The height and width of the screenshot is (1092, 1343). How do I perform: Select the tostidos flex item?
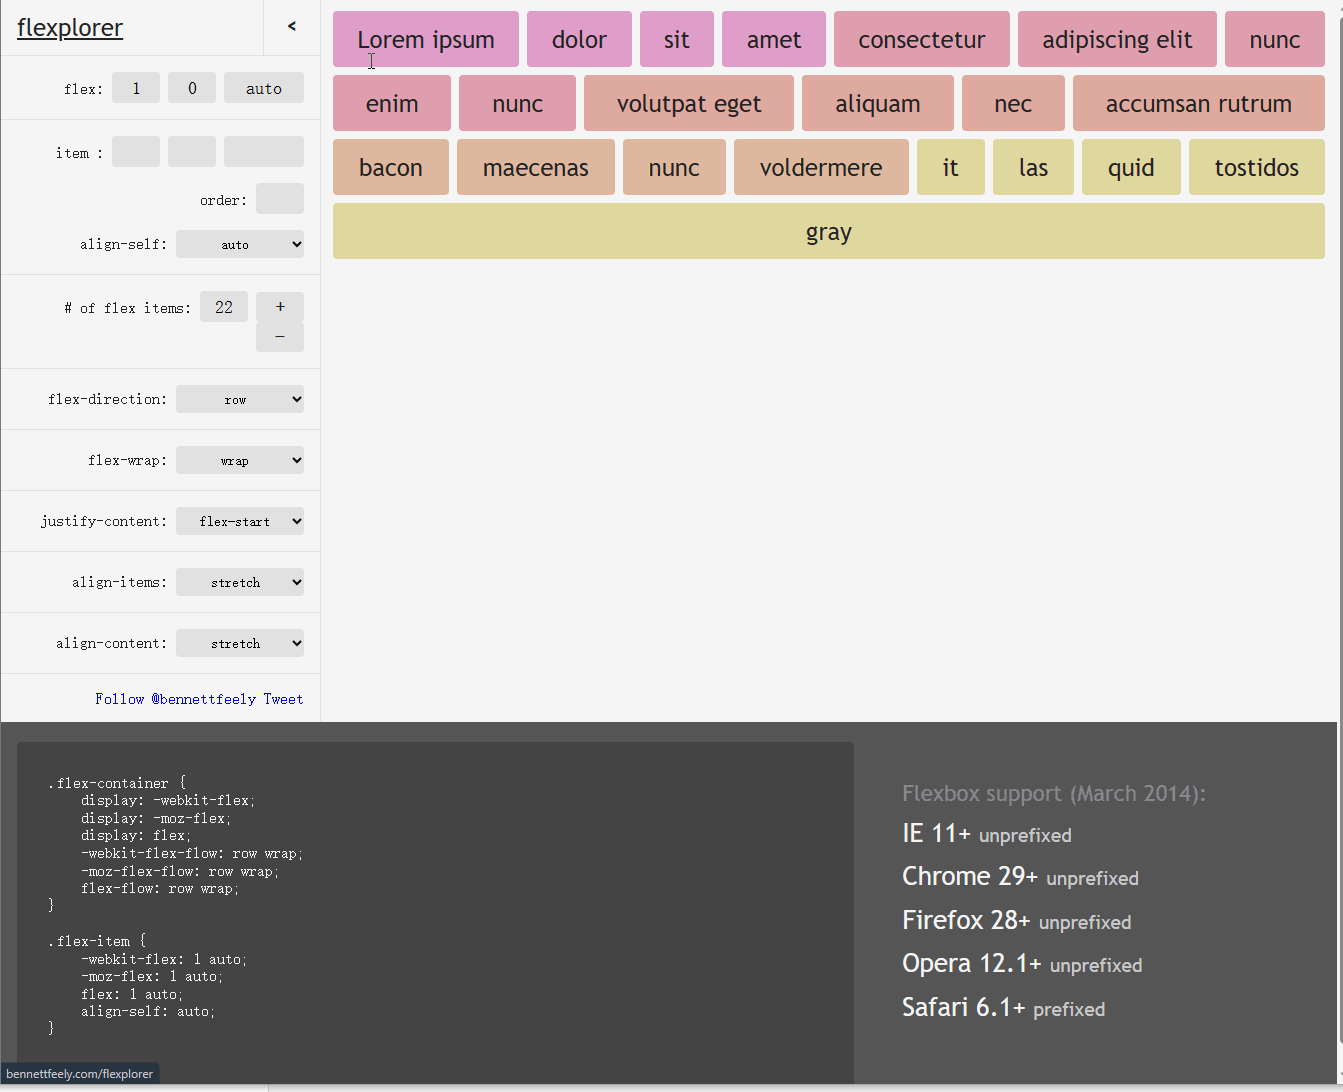click(1257, 167)
